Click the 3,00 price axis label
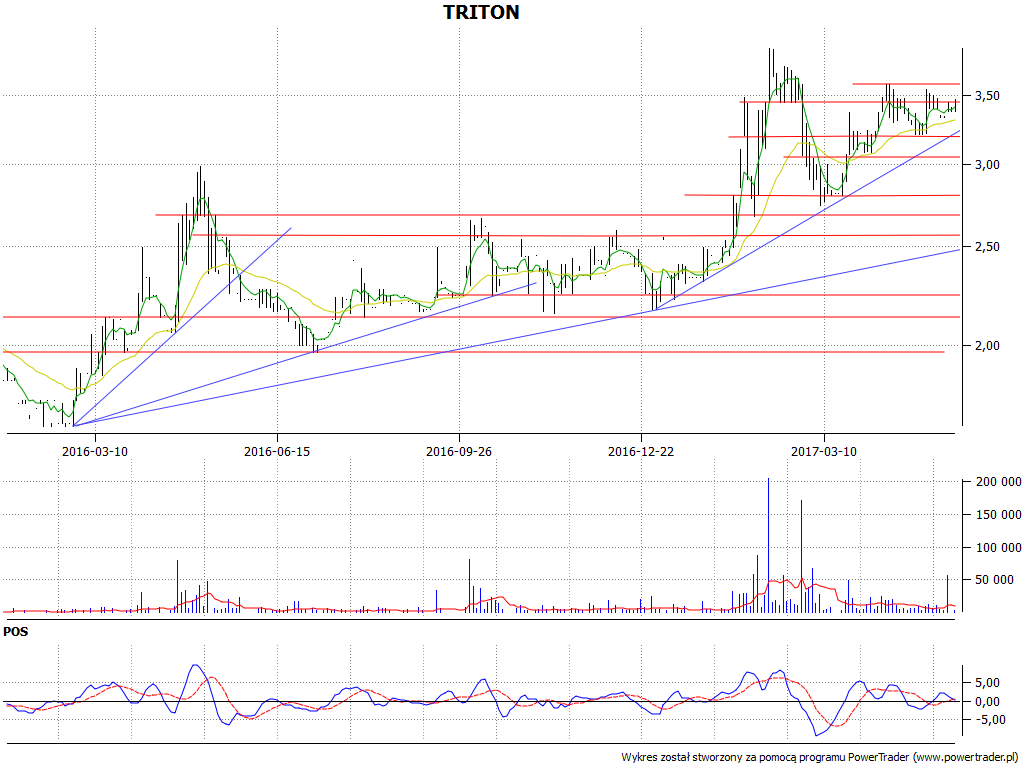 click(x=987, y=165)
